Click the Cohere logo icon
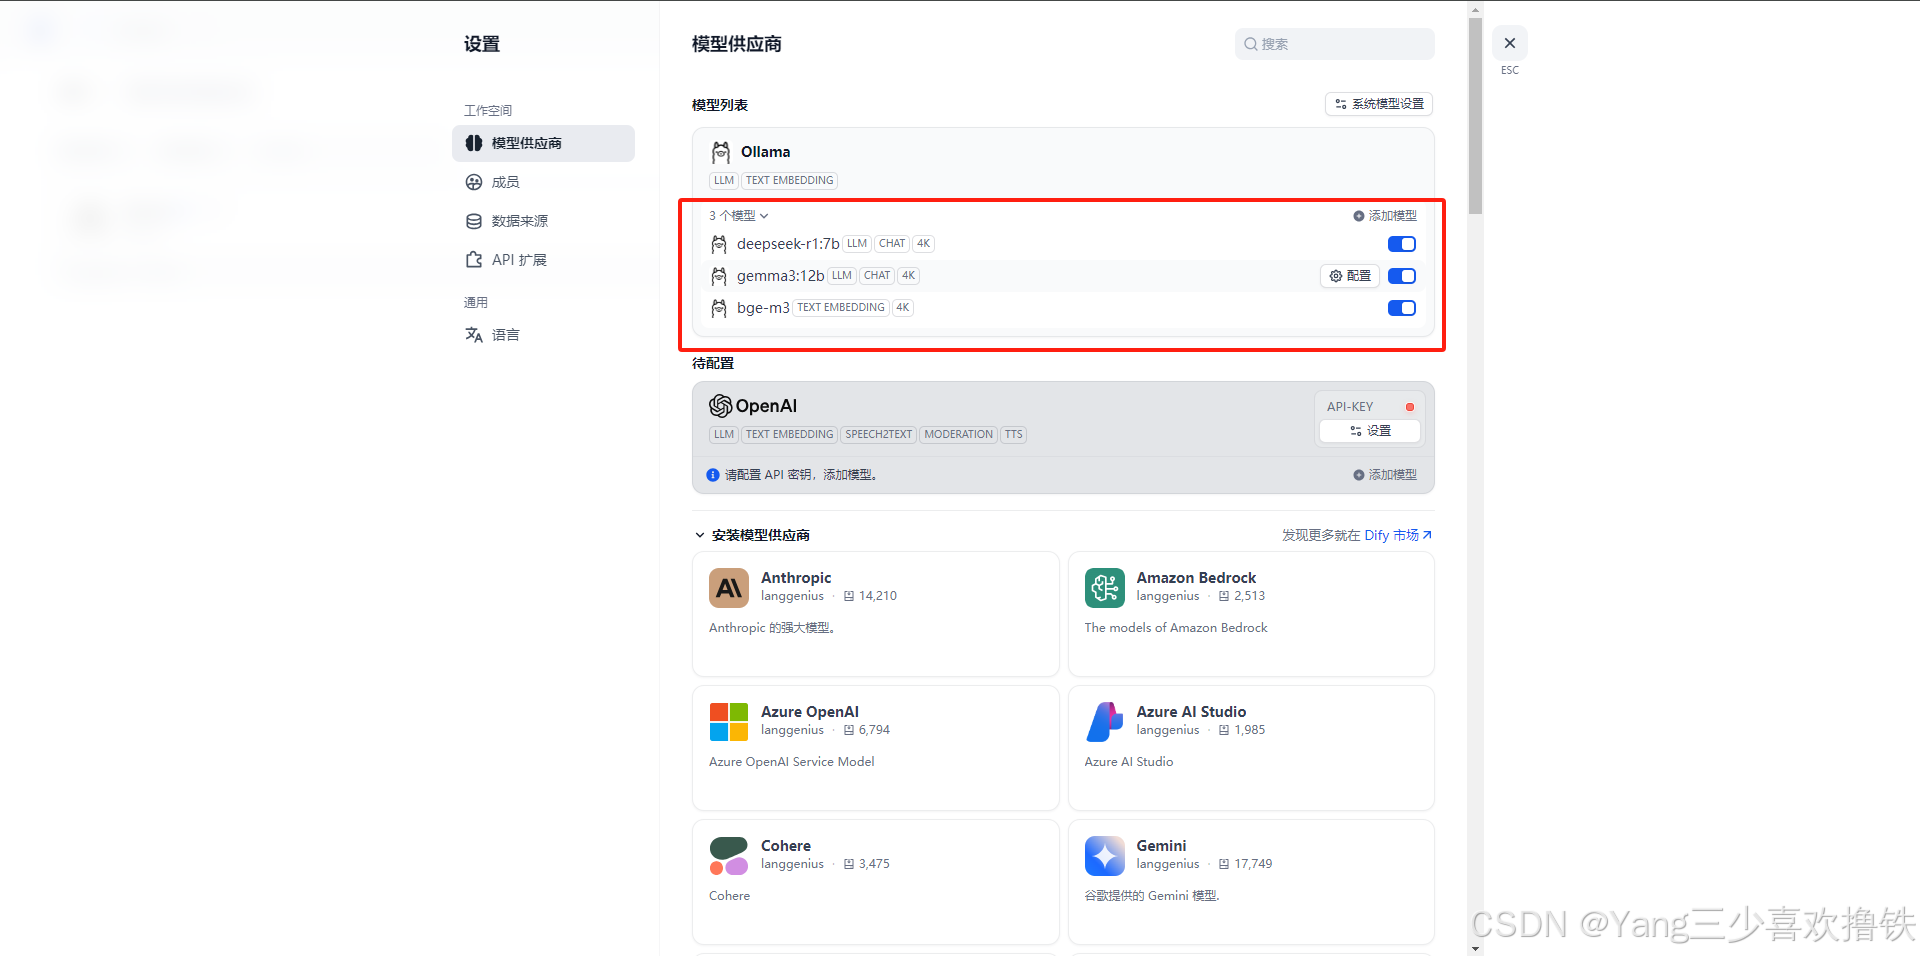The width and height of the screenshot is (1920, 956). pos(729,856)
